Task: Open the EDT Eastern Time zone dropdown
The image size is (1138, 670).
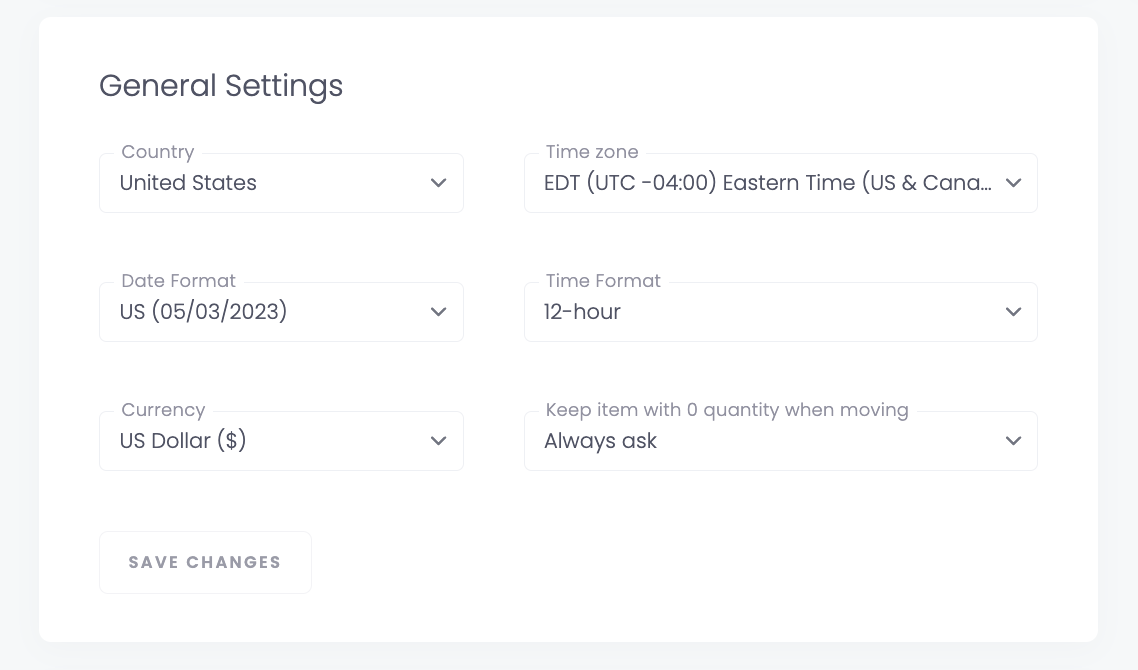Action: 781,183
